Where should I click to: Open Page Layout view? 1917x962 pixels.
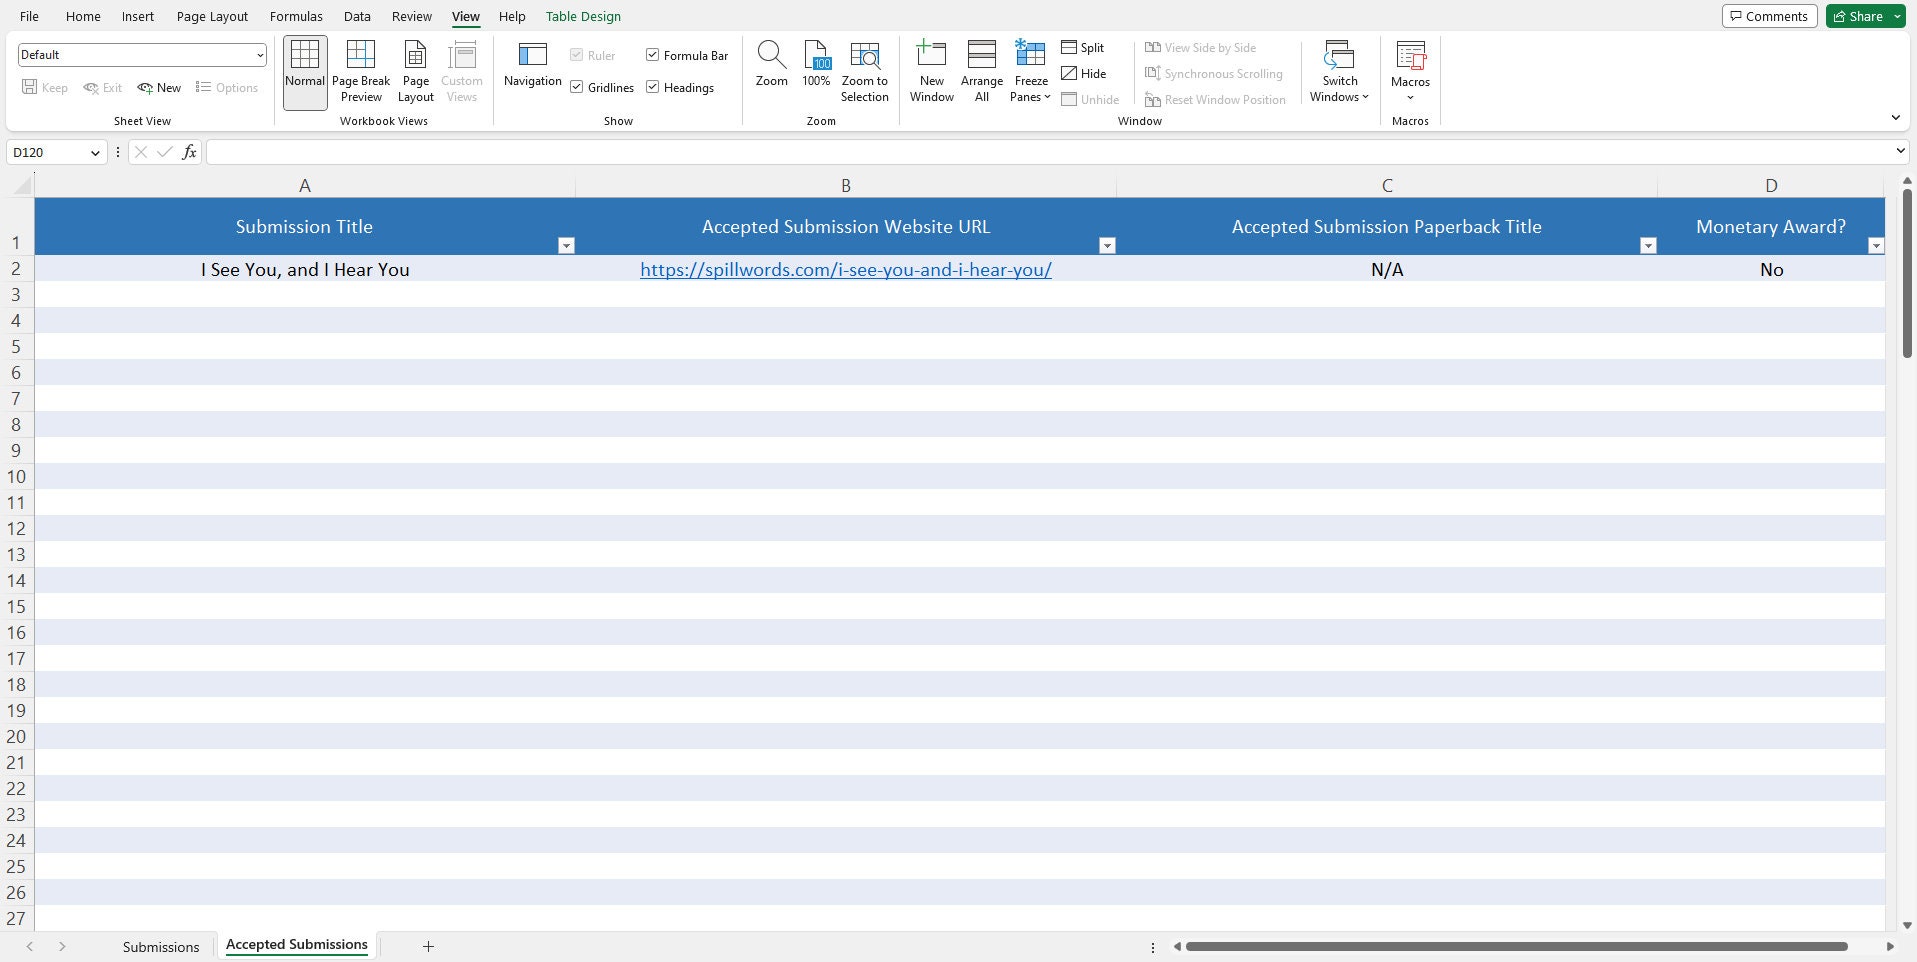414,70
